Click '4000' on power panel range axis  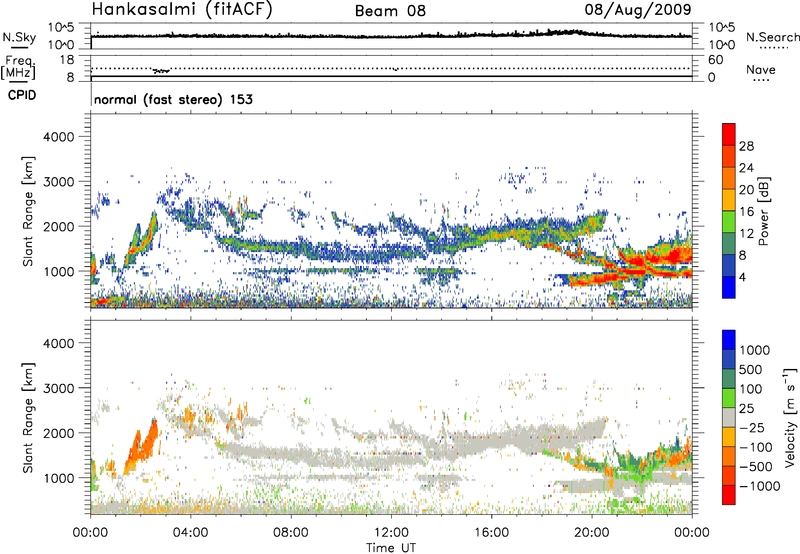click(x=59, y=137)
